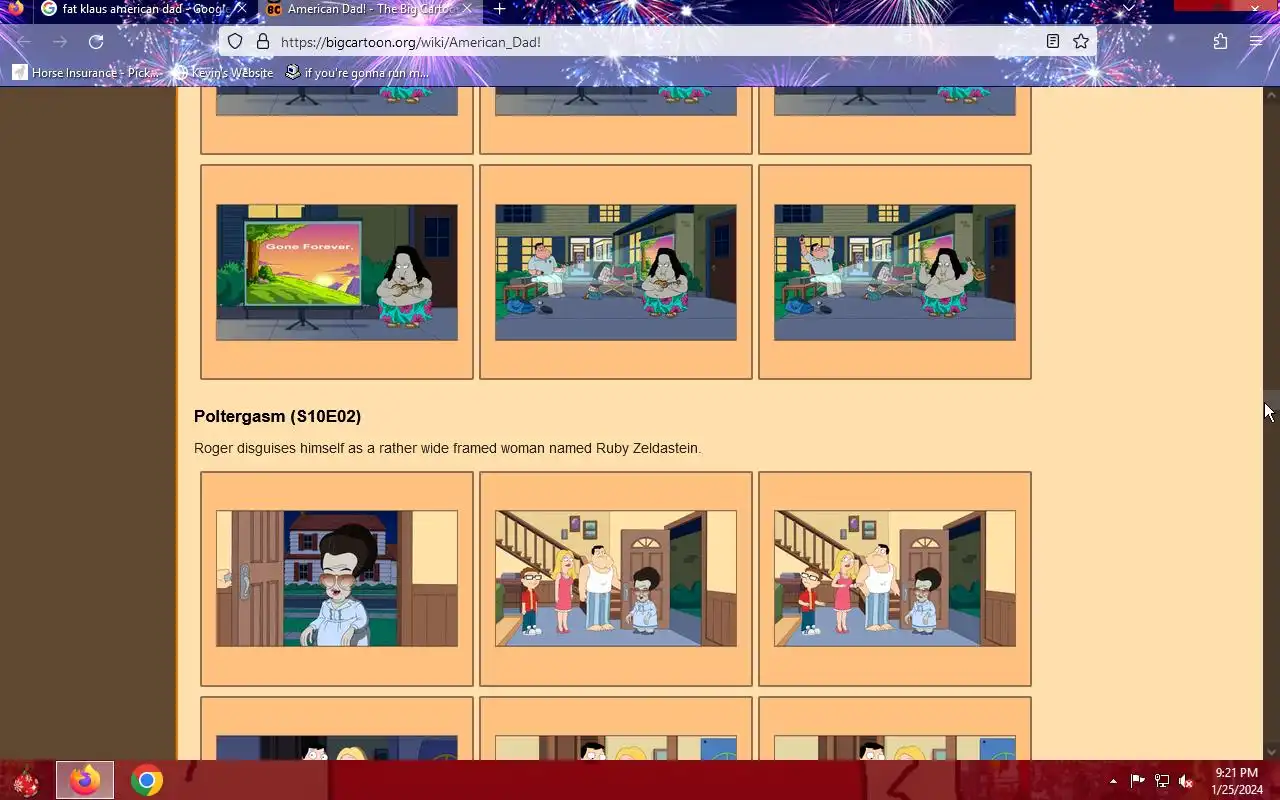Reload the current page

point(96,42)
